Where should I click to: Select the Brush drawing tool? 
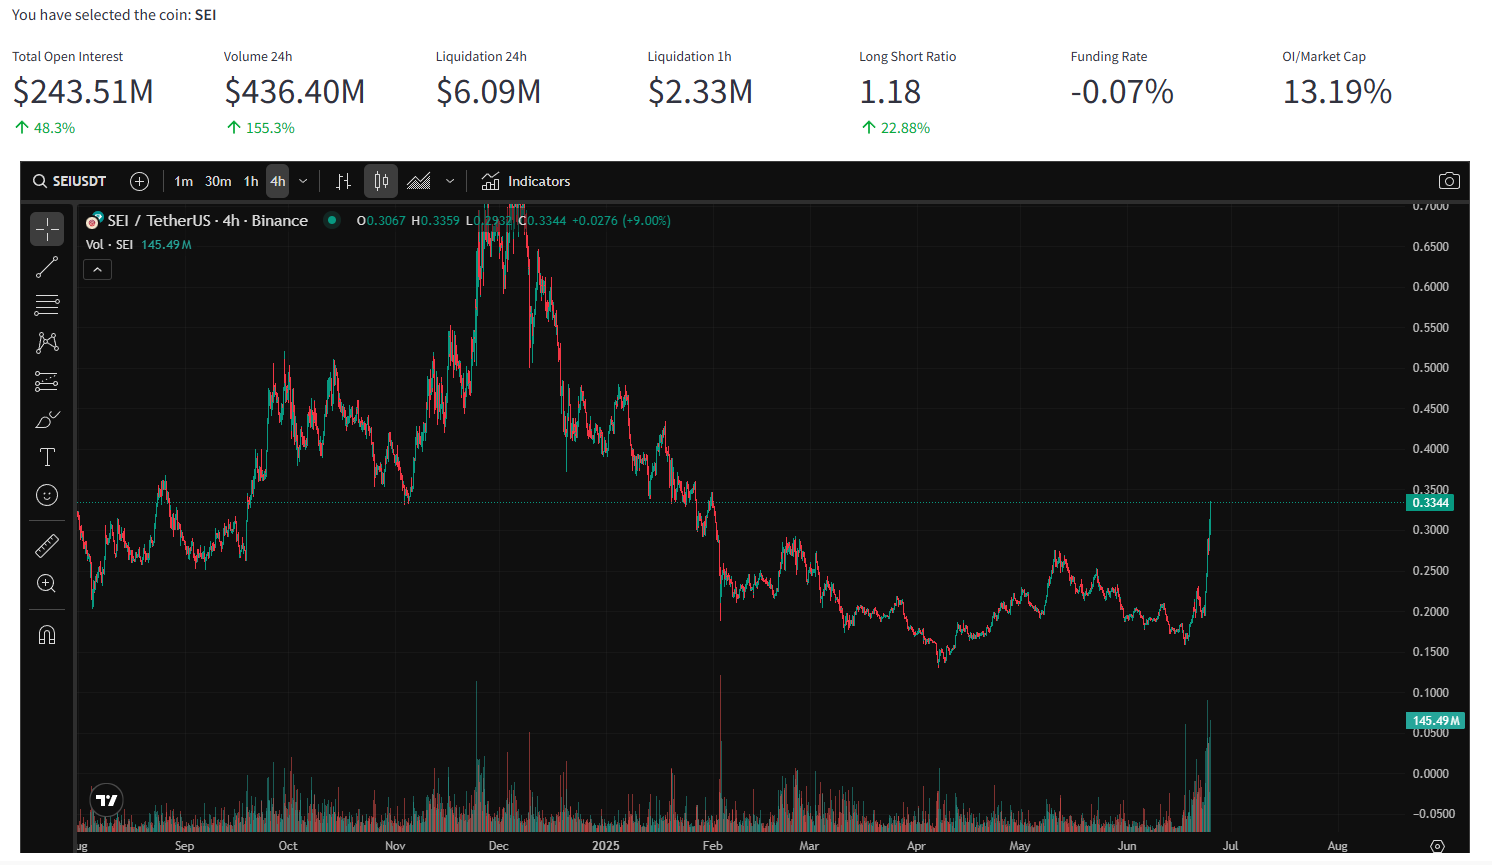[x=47, y=419]
